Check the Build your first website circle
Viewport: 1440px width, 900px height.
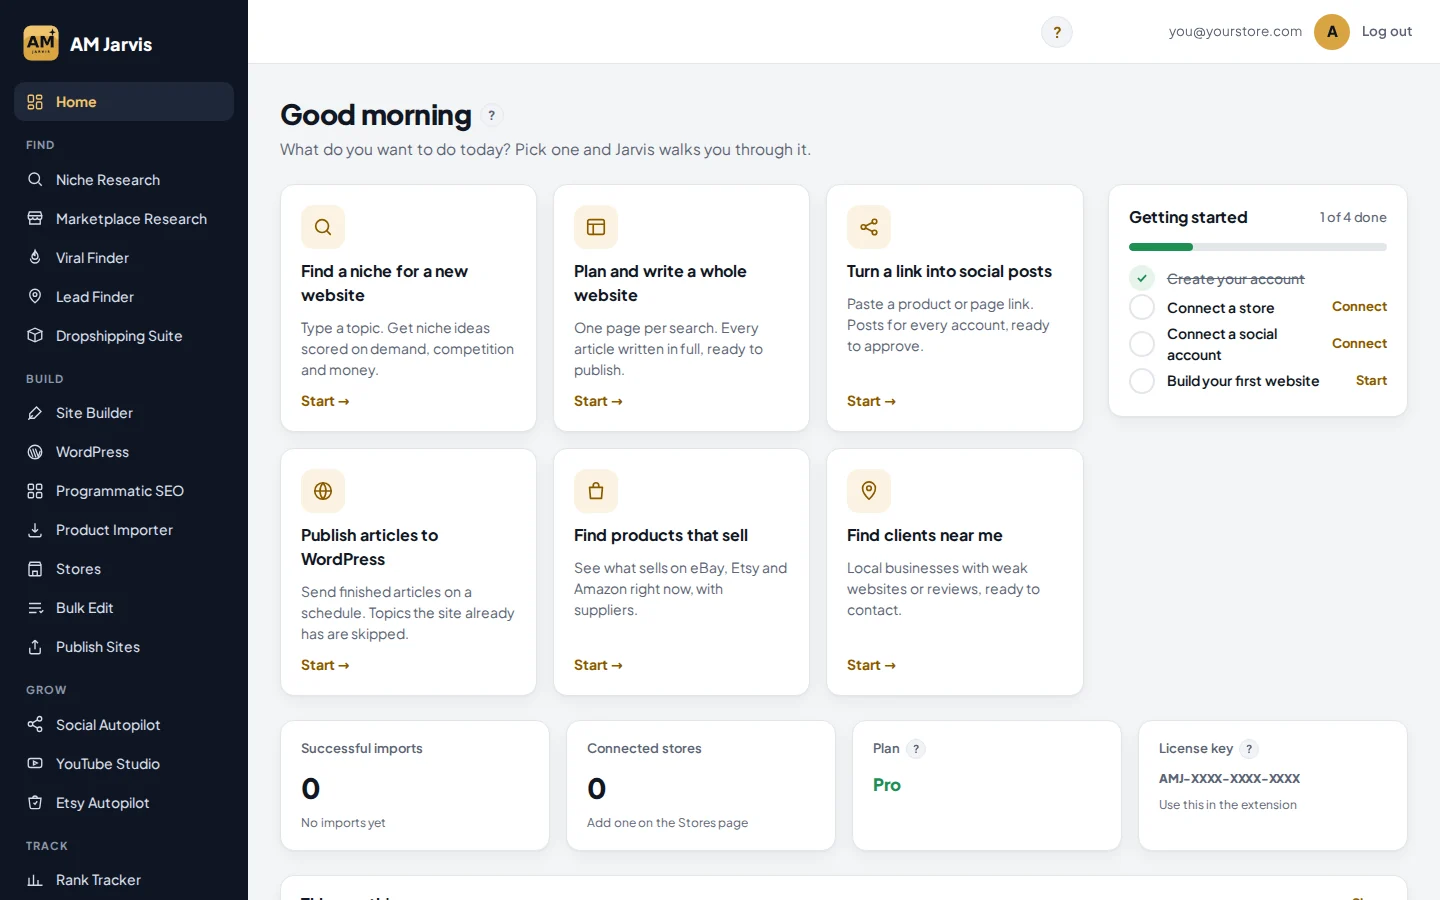1142,381
